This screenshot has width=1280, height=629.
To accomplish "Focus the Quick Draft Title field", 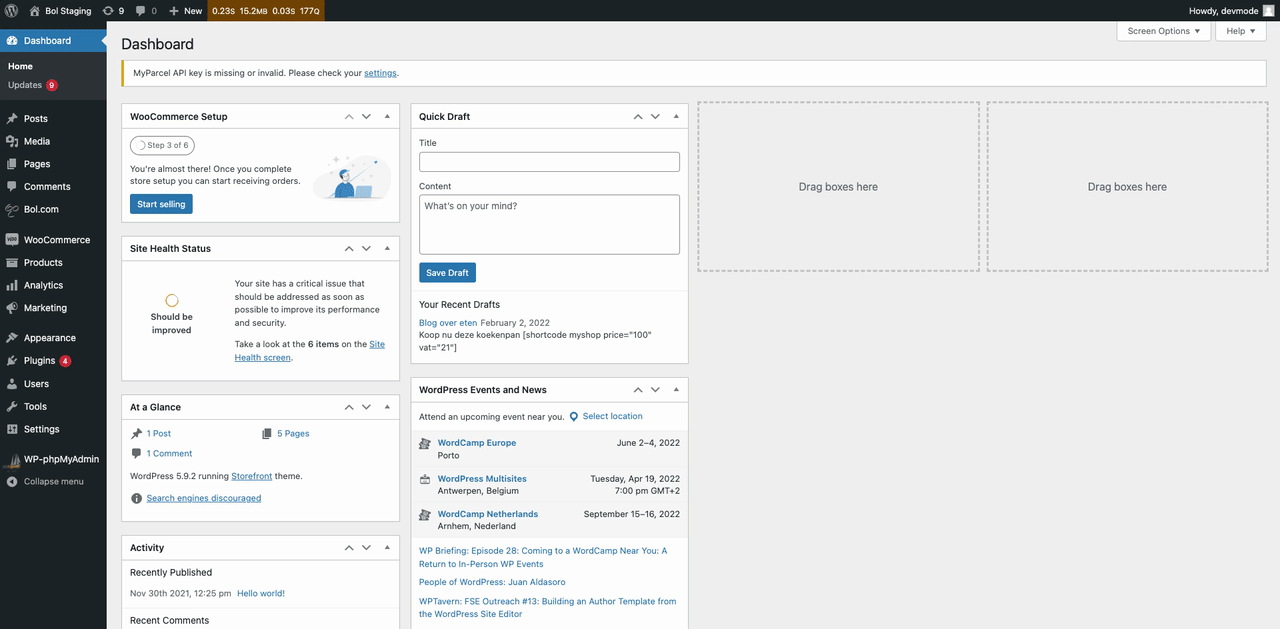I will coord(549,162).
